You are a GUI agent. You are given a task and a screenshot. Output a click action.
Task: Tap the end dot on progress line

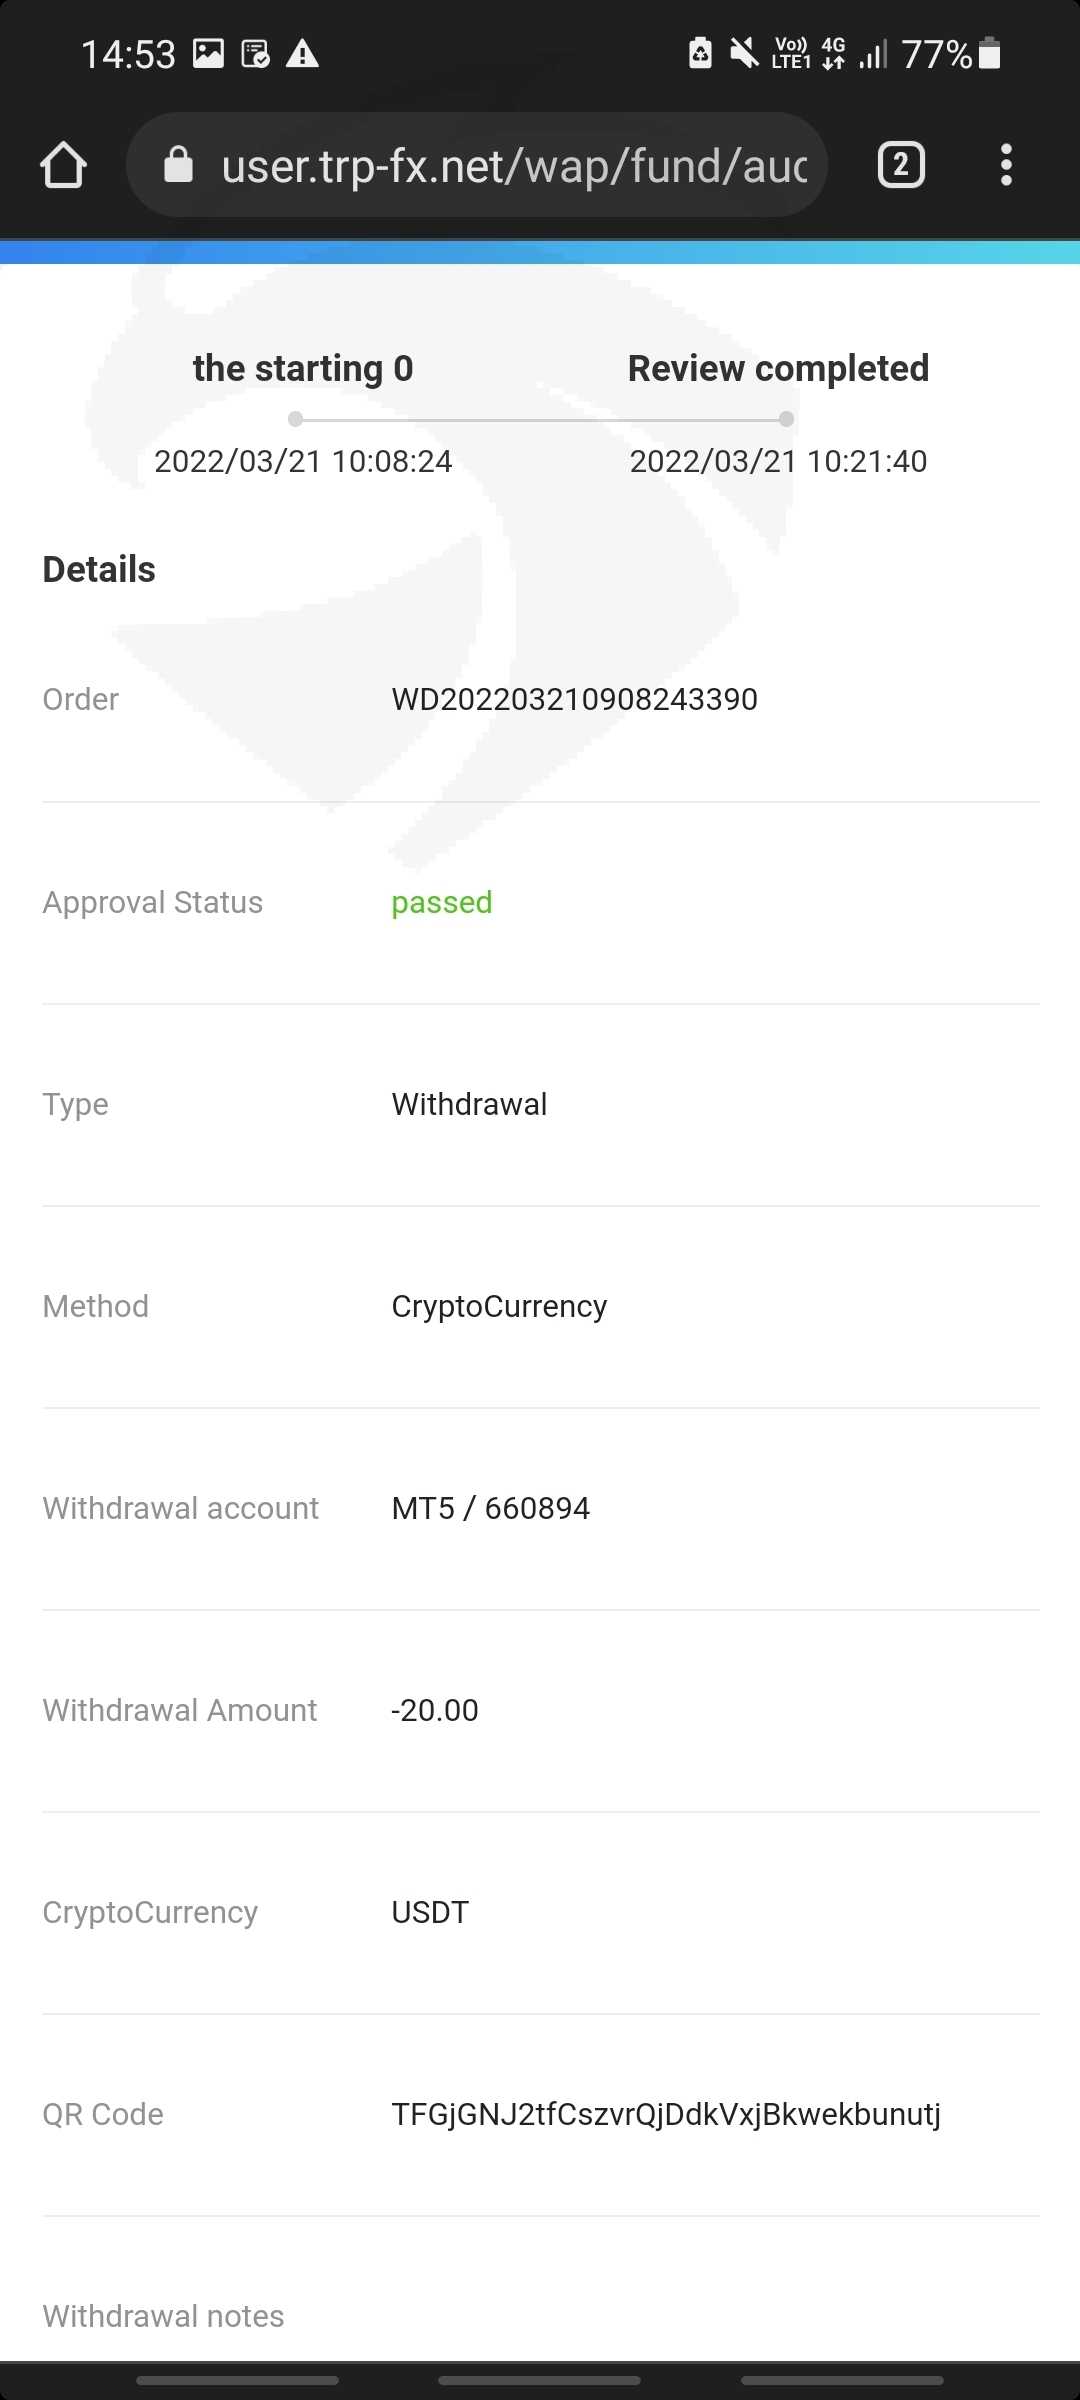pyautogui.click(x=787, y=419)
